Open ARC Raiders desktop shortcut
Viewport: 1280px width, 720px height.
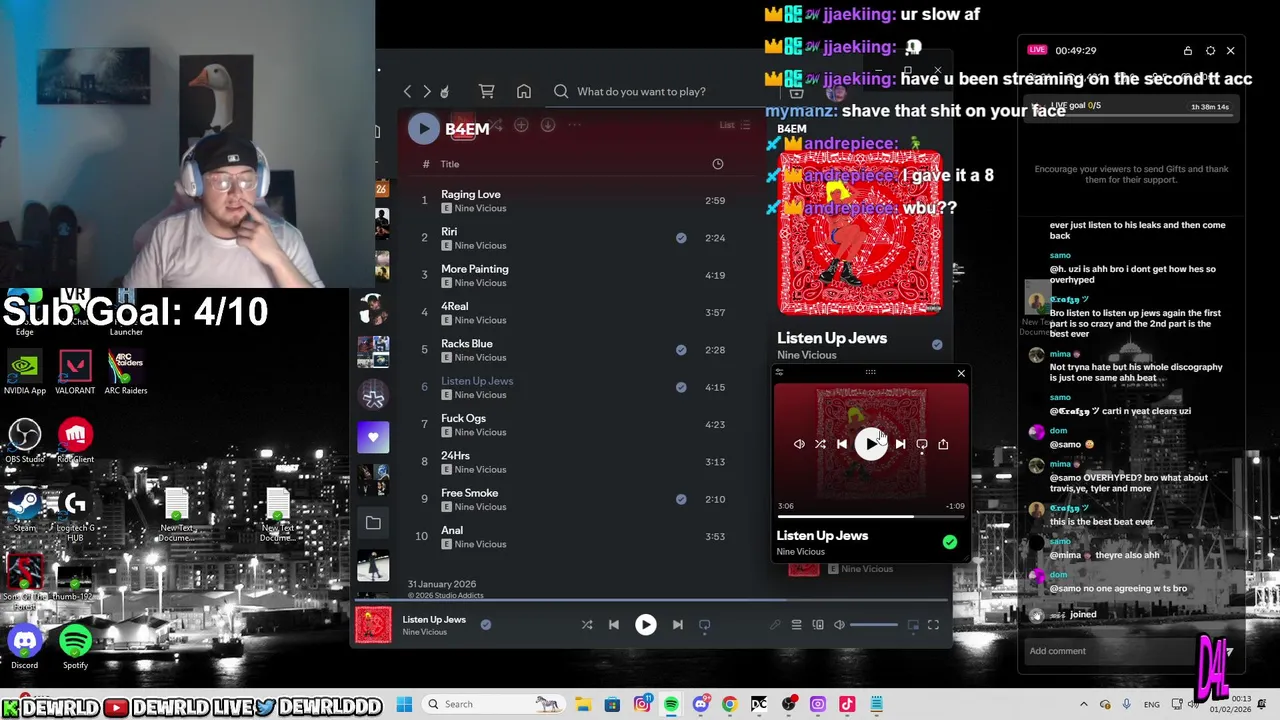[x=125, y=372]
